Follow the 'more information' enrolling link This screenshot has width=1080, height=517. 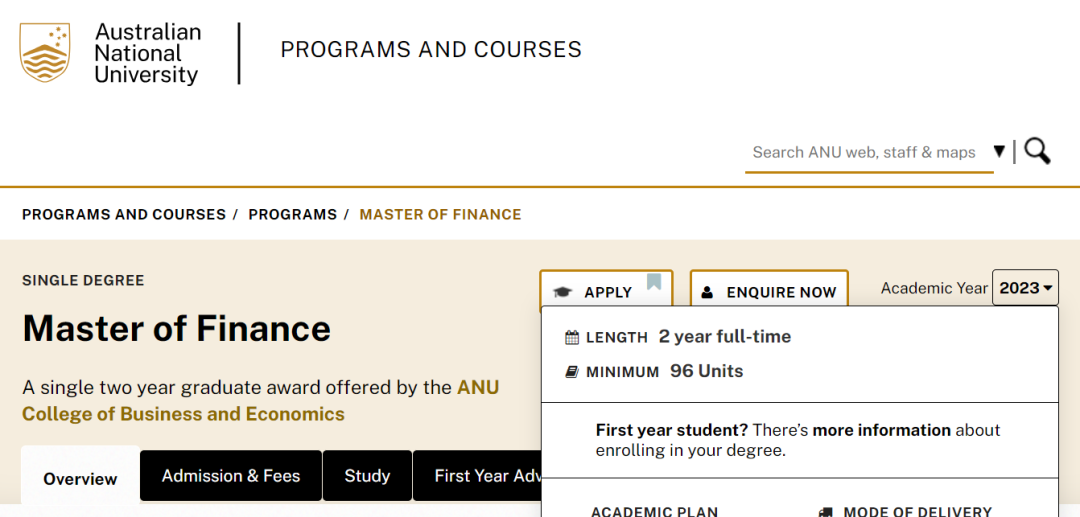tap(881, 430)
